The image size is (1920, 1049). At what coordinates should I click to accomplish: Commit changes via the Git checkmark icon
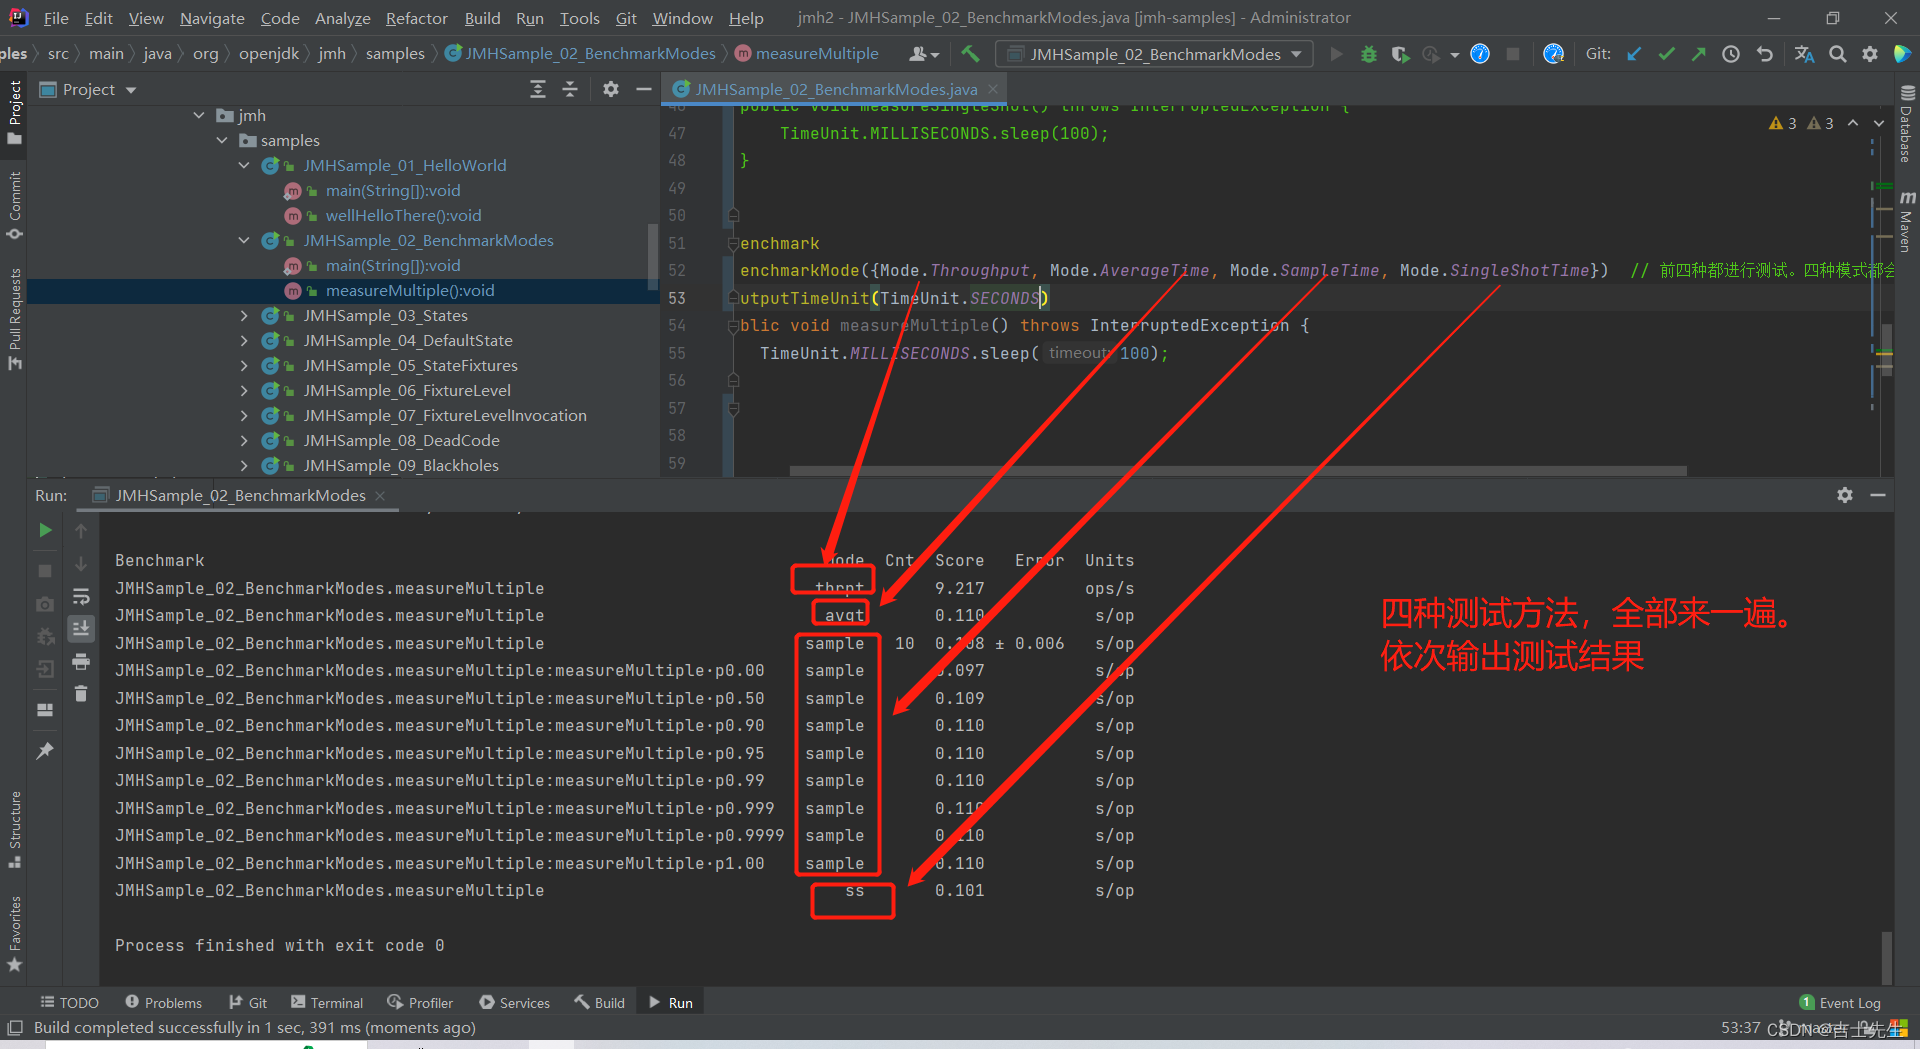point(1665,54)
